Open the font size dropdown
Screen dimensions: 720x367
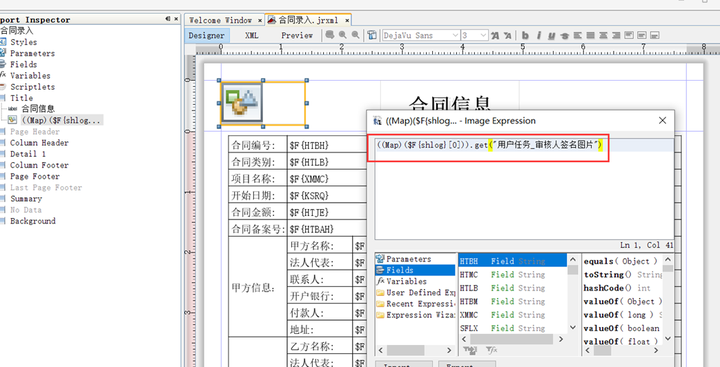coord(484,35)
